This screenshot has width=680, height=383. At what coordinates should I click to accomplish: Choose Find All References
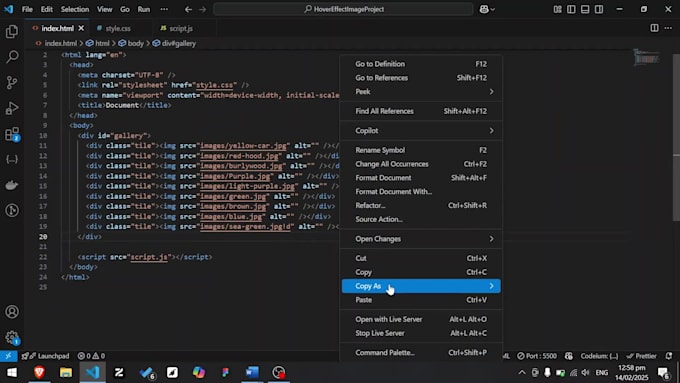tap(421, 111)
